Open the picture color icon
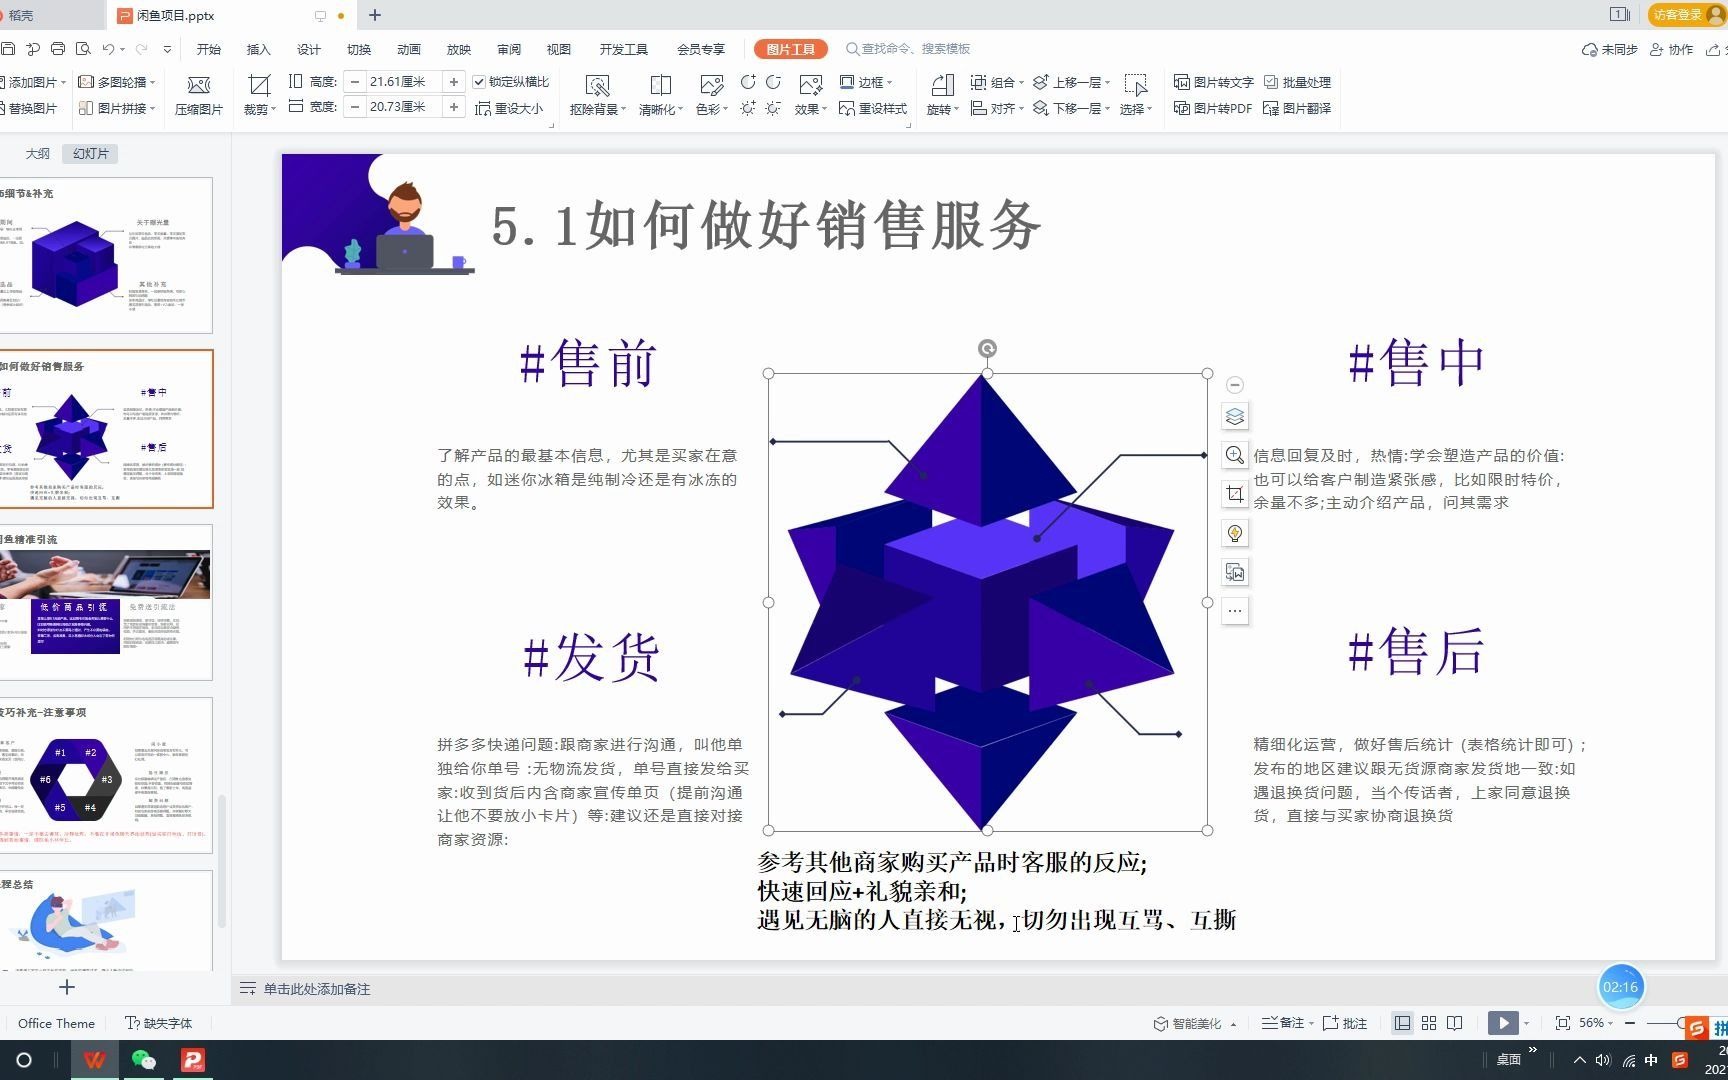The height and width of the screenshot is (1080, 1728). click(711, 85)
